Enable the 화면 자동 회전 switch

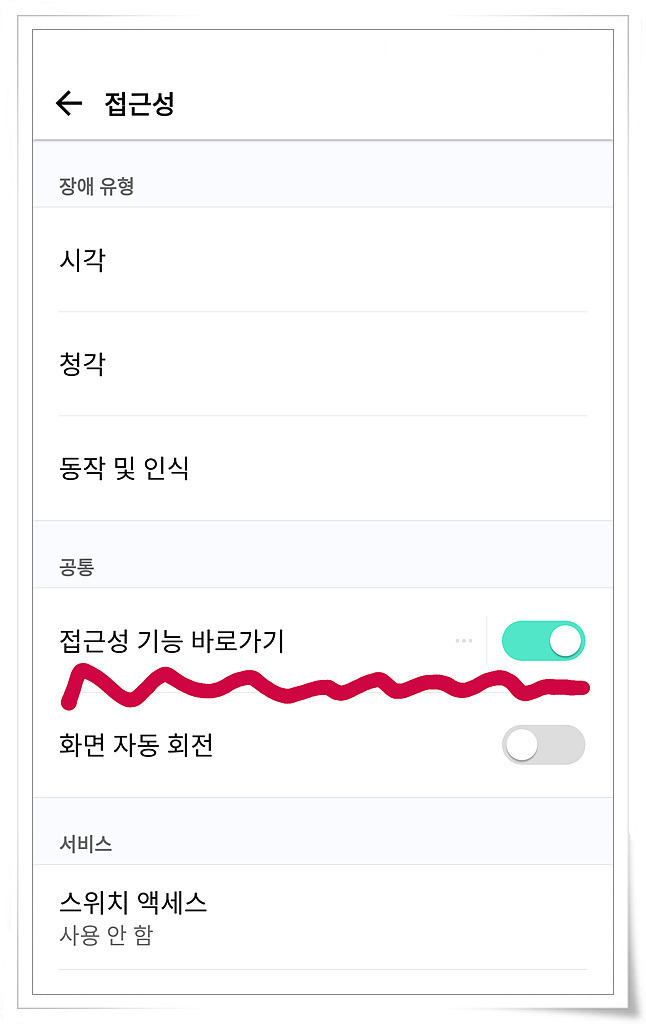click(543, 744)
